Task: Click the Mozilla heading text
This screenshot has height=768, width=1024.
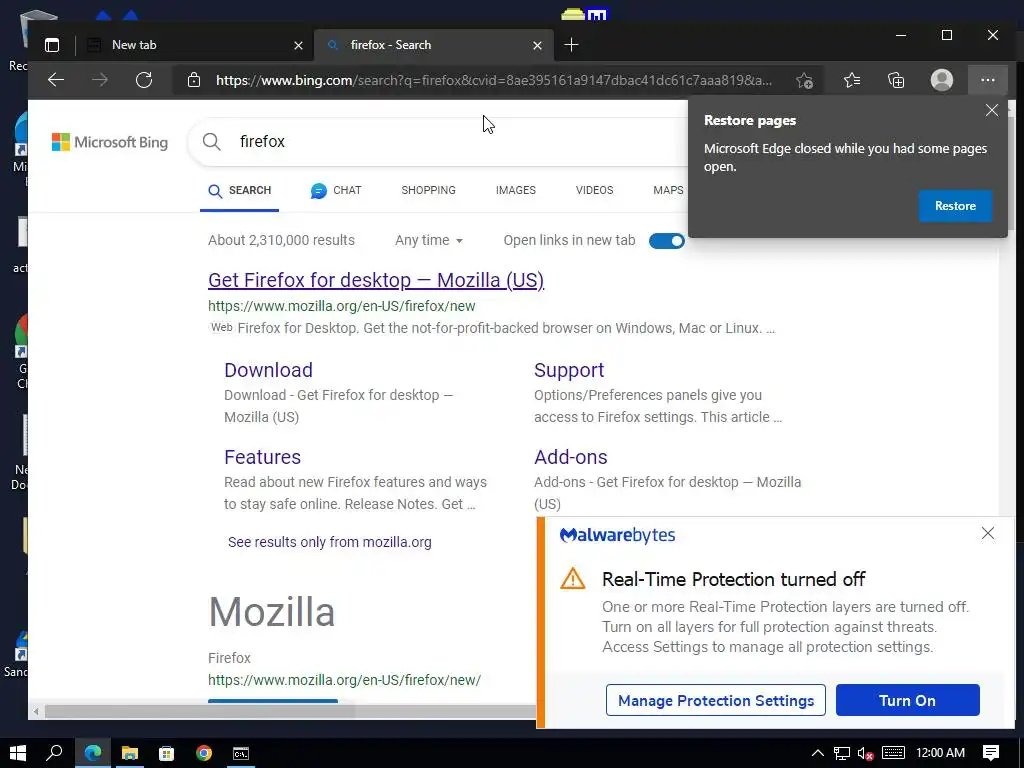Action: tap(272, 612)
